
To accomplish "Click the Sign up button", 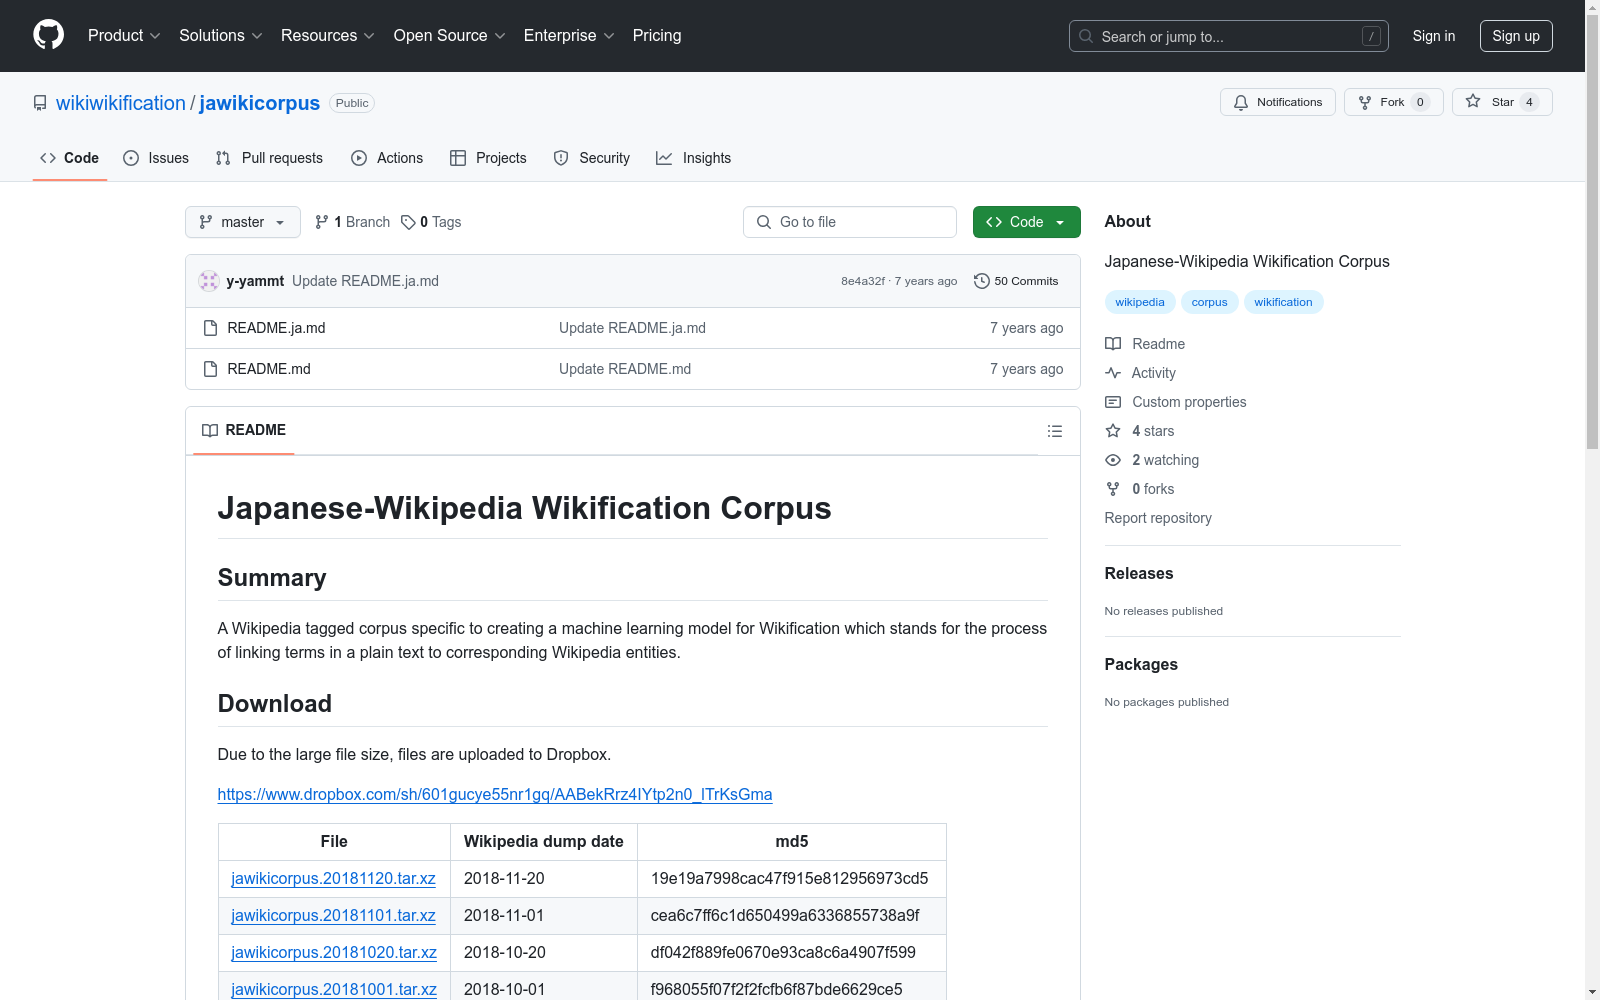I will click(x=1516, y=36).
